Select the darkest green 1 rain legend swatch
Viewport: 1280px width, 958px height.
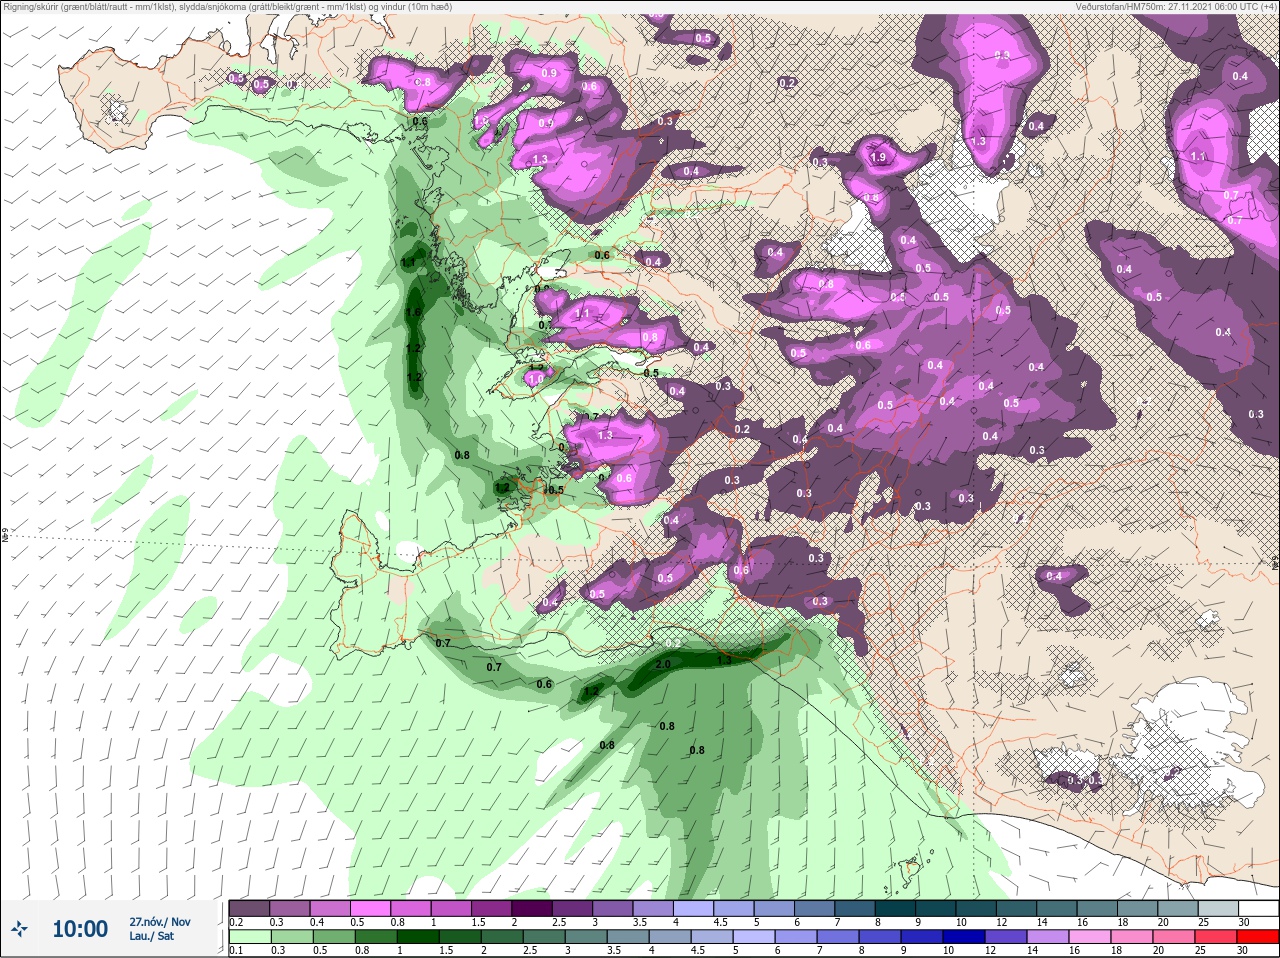(416, 937)
